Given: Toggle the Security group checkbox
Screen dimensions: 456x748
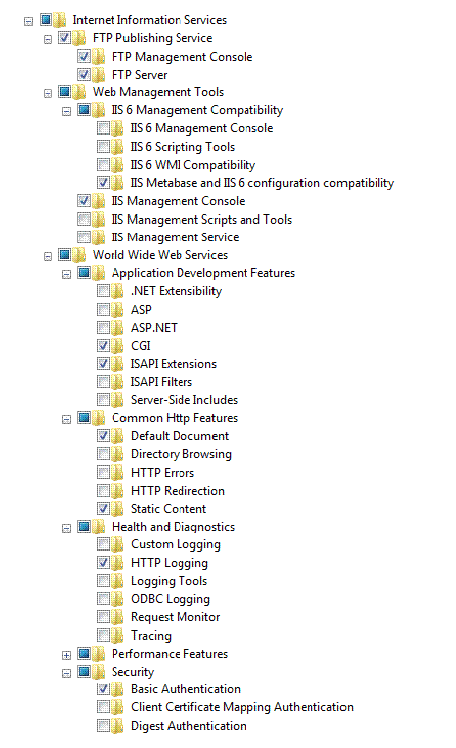Looking at the screenshot, I should 84,671.
